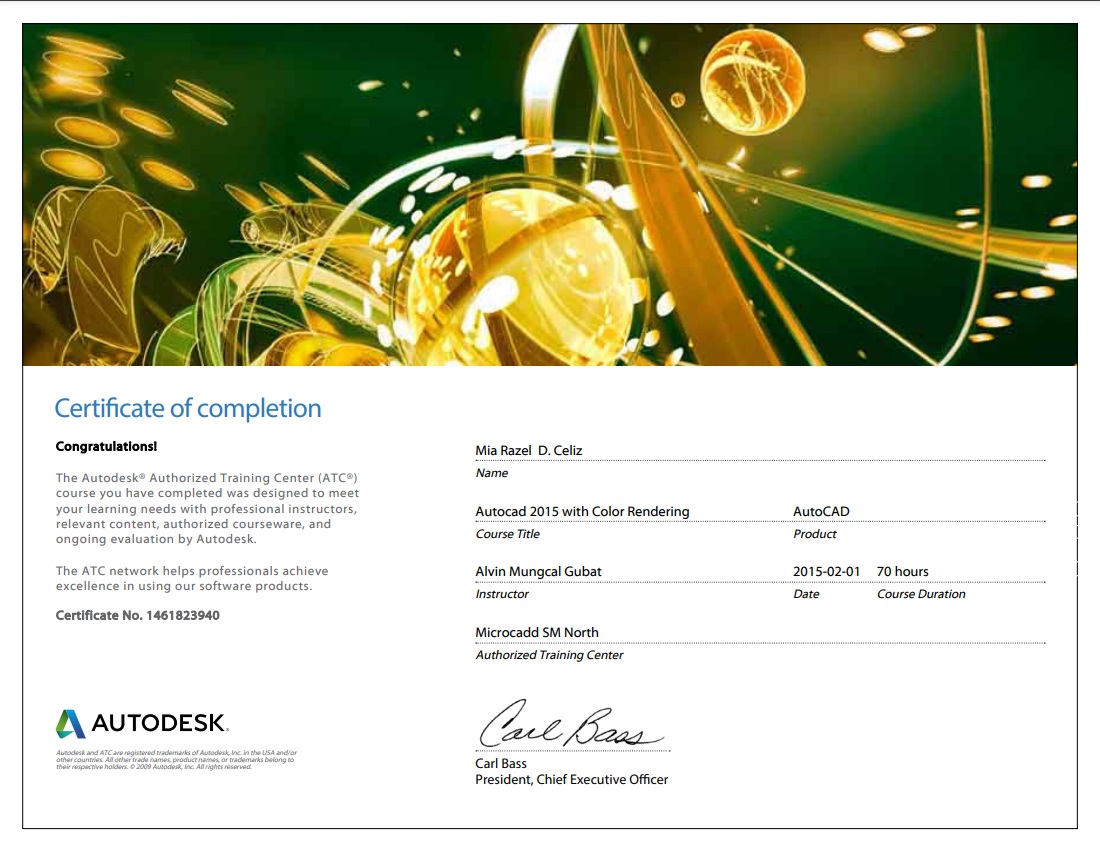The height and width of the screenshot is (851, 1100).
Task: Click the paragraph 'The ATC network helps professionals'
Action: coord(192,579)
